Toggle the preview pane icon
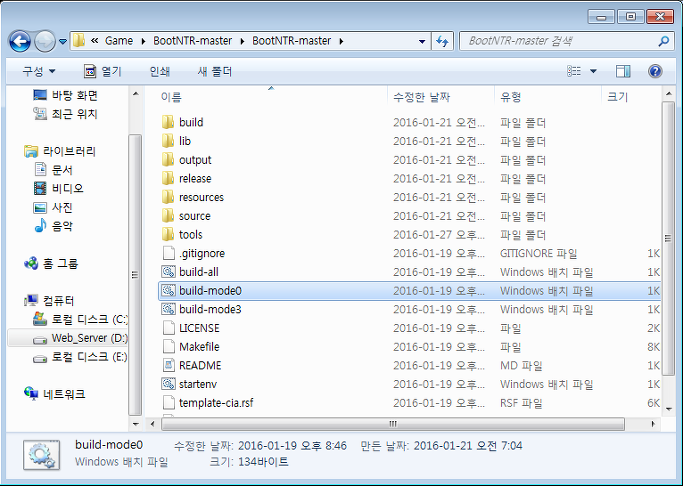Viewport: 683px width, 486px height. coord(623,71)
